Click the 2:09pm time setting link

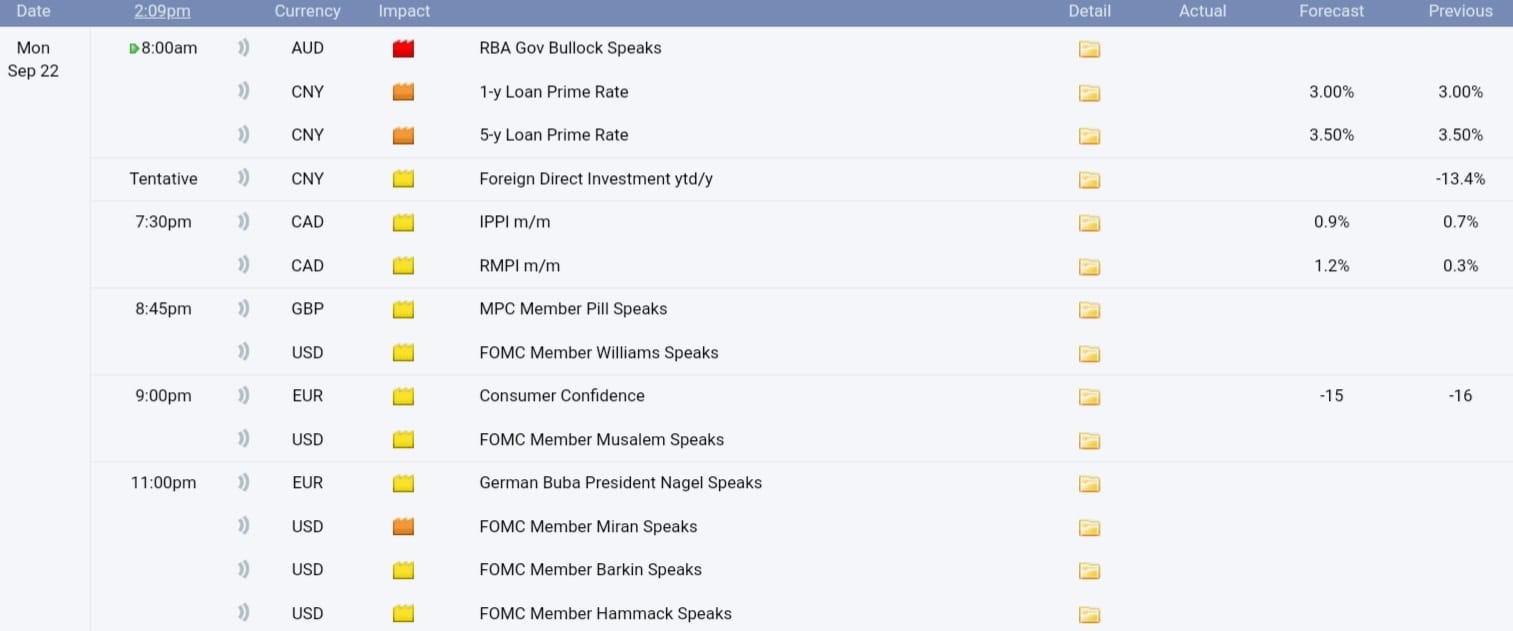[x=162, y=12]
